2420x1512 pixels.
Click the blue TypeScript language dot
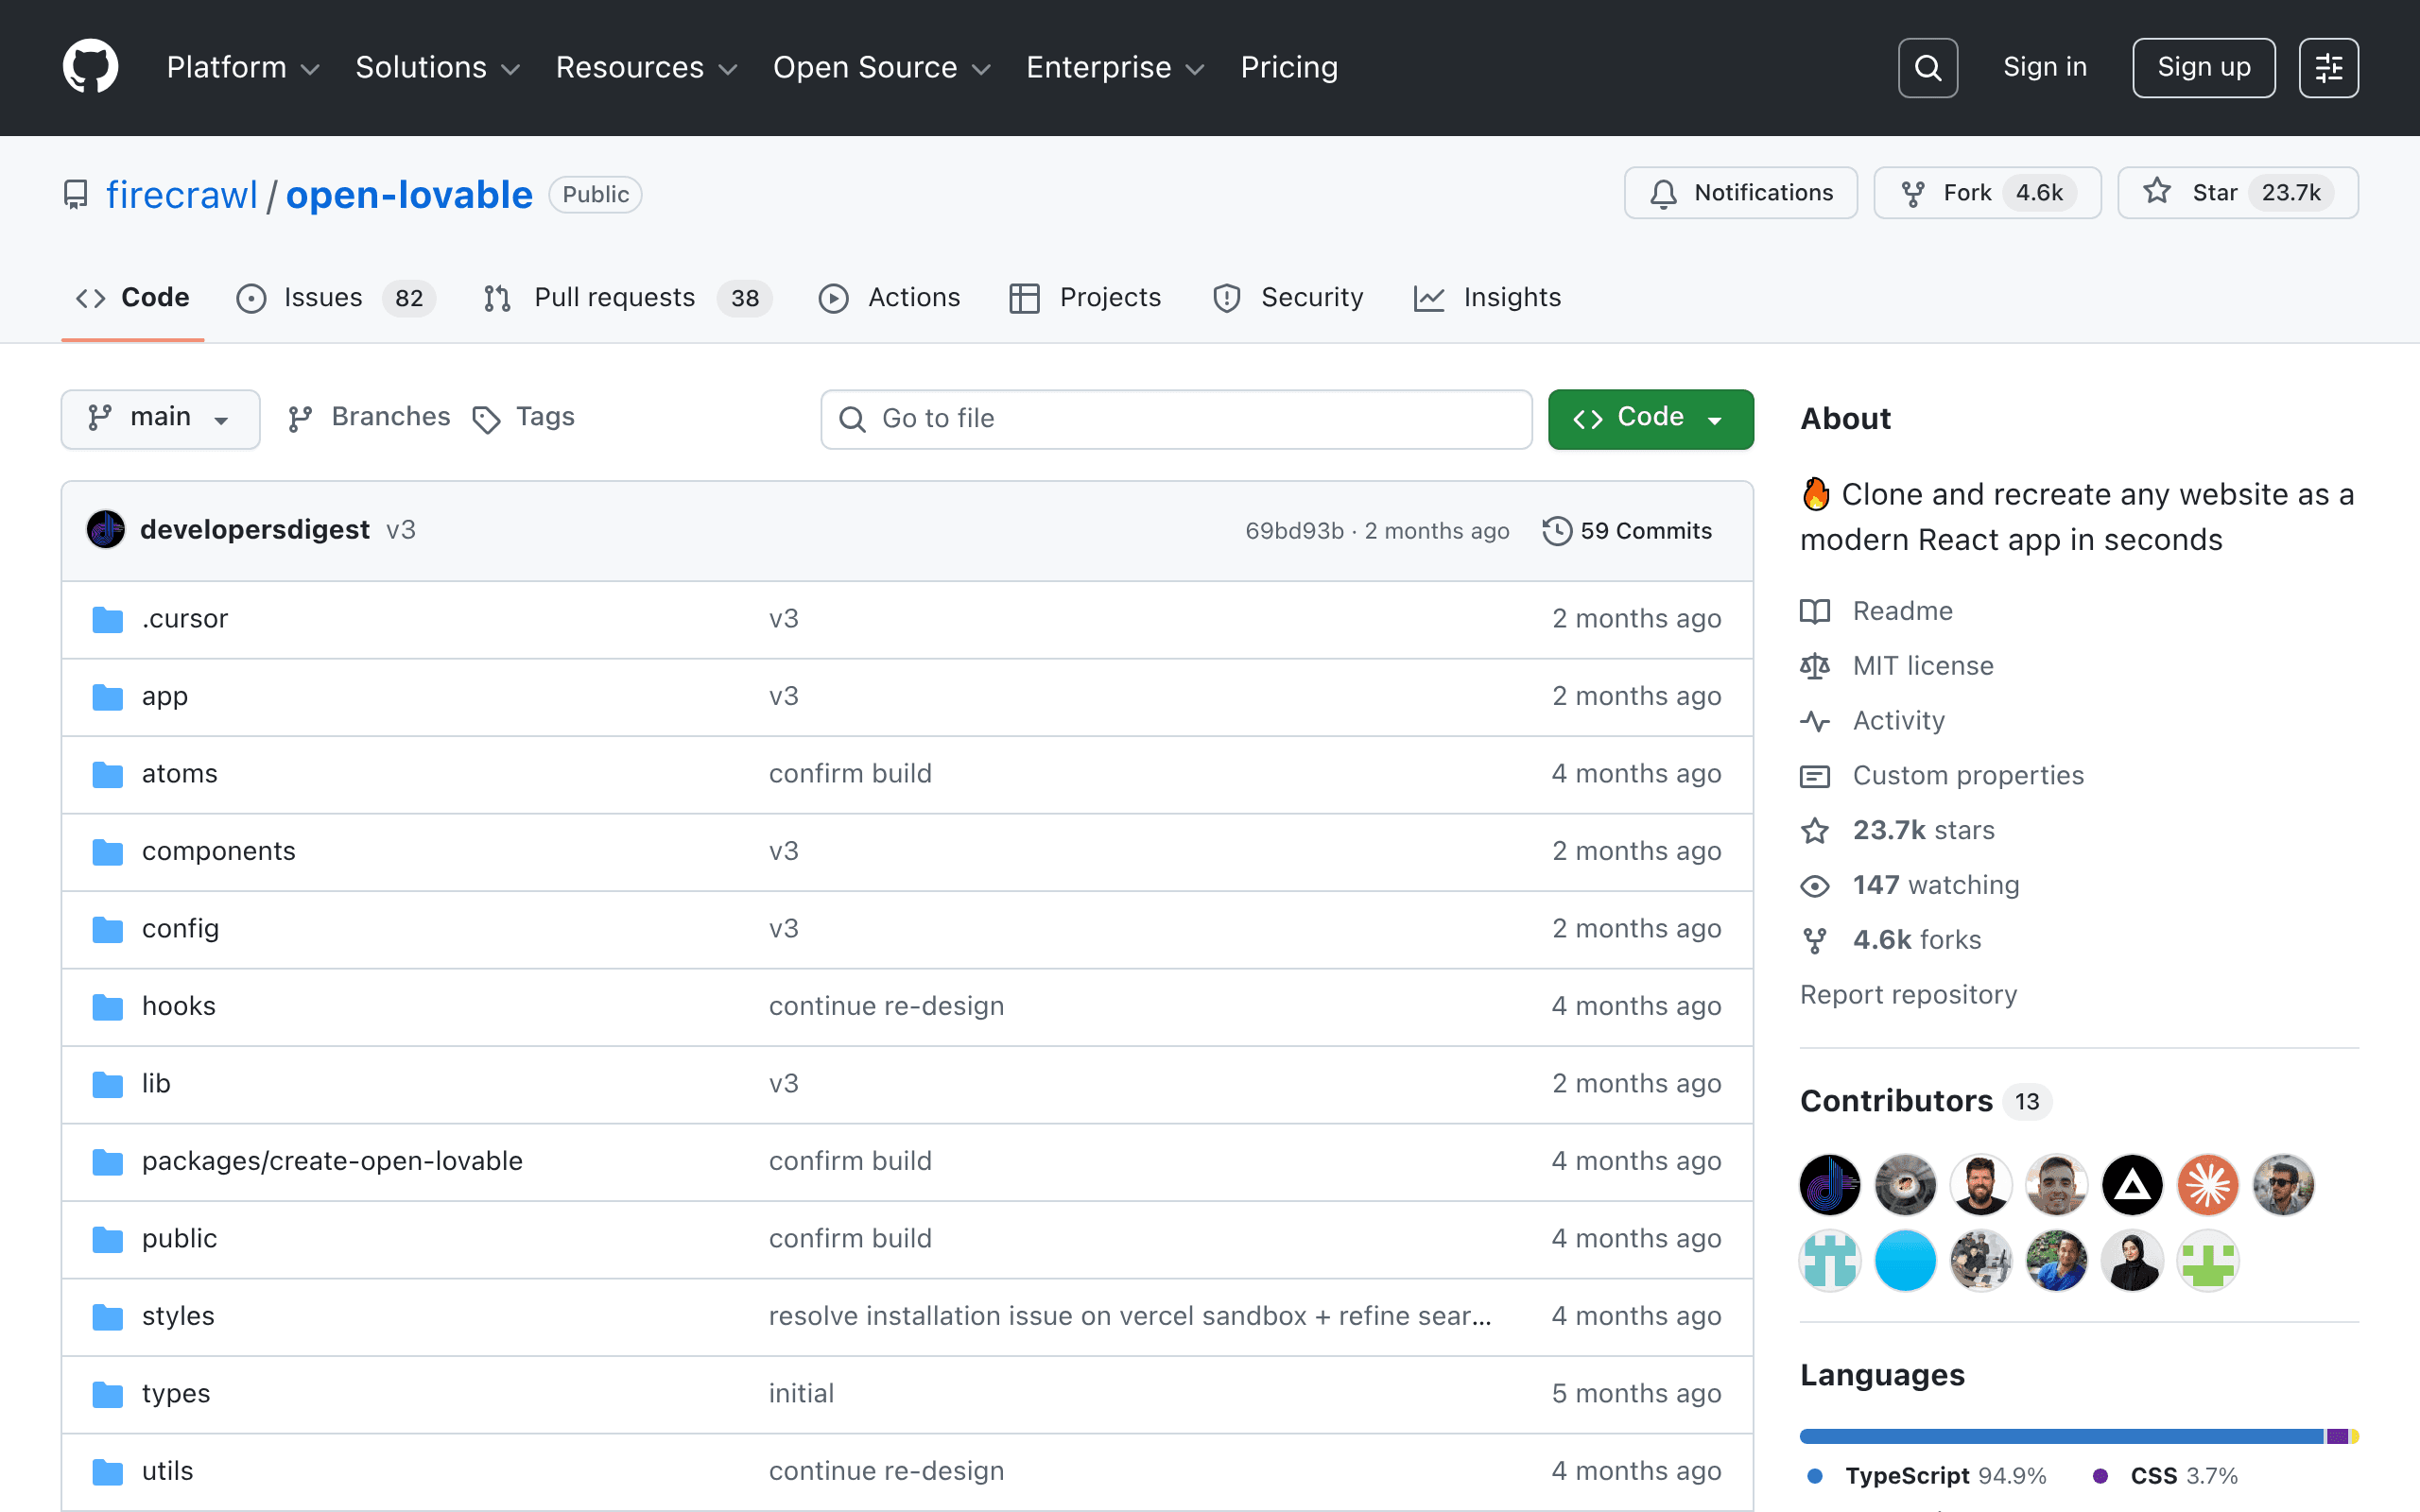[x=1815, y=1476]
